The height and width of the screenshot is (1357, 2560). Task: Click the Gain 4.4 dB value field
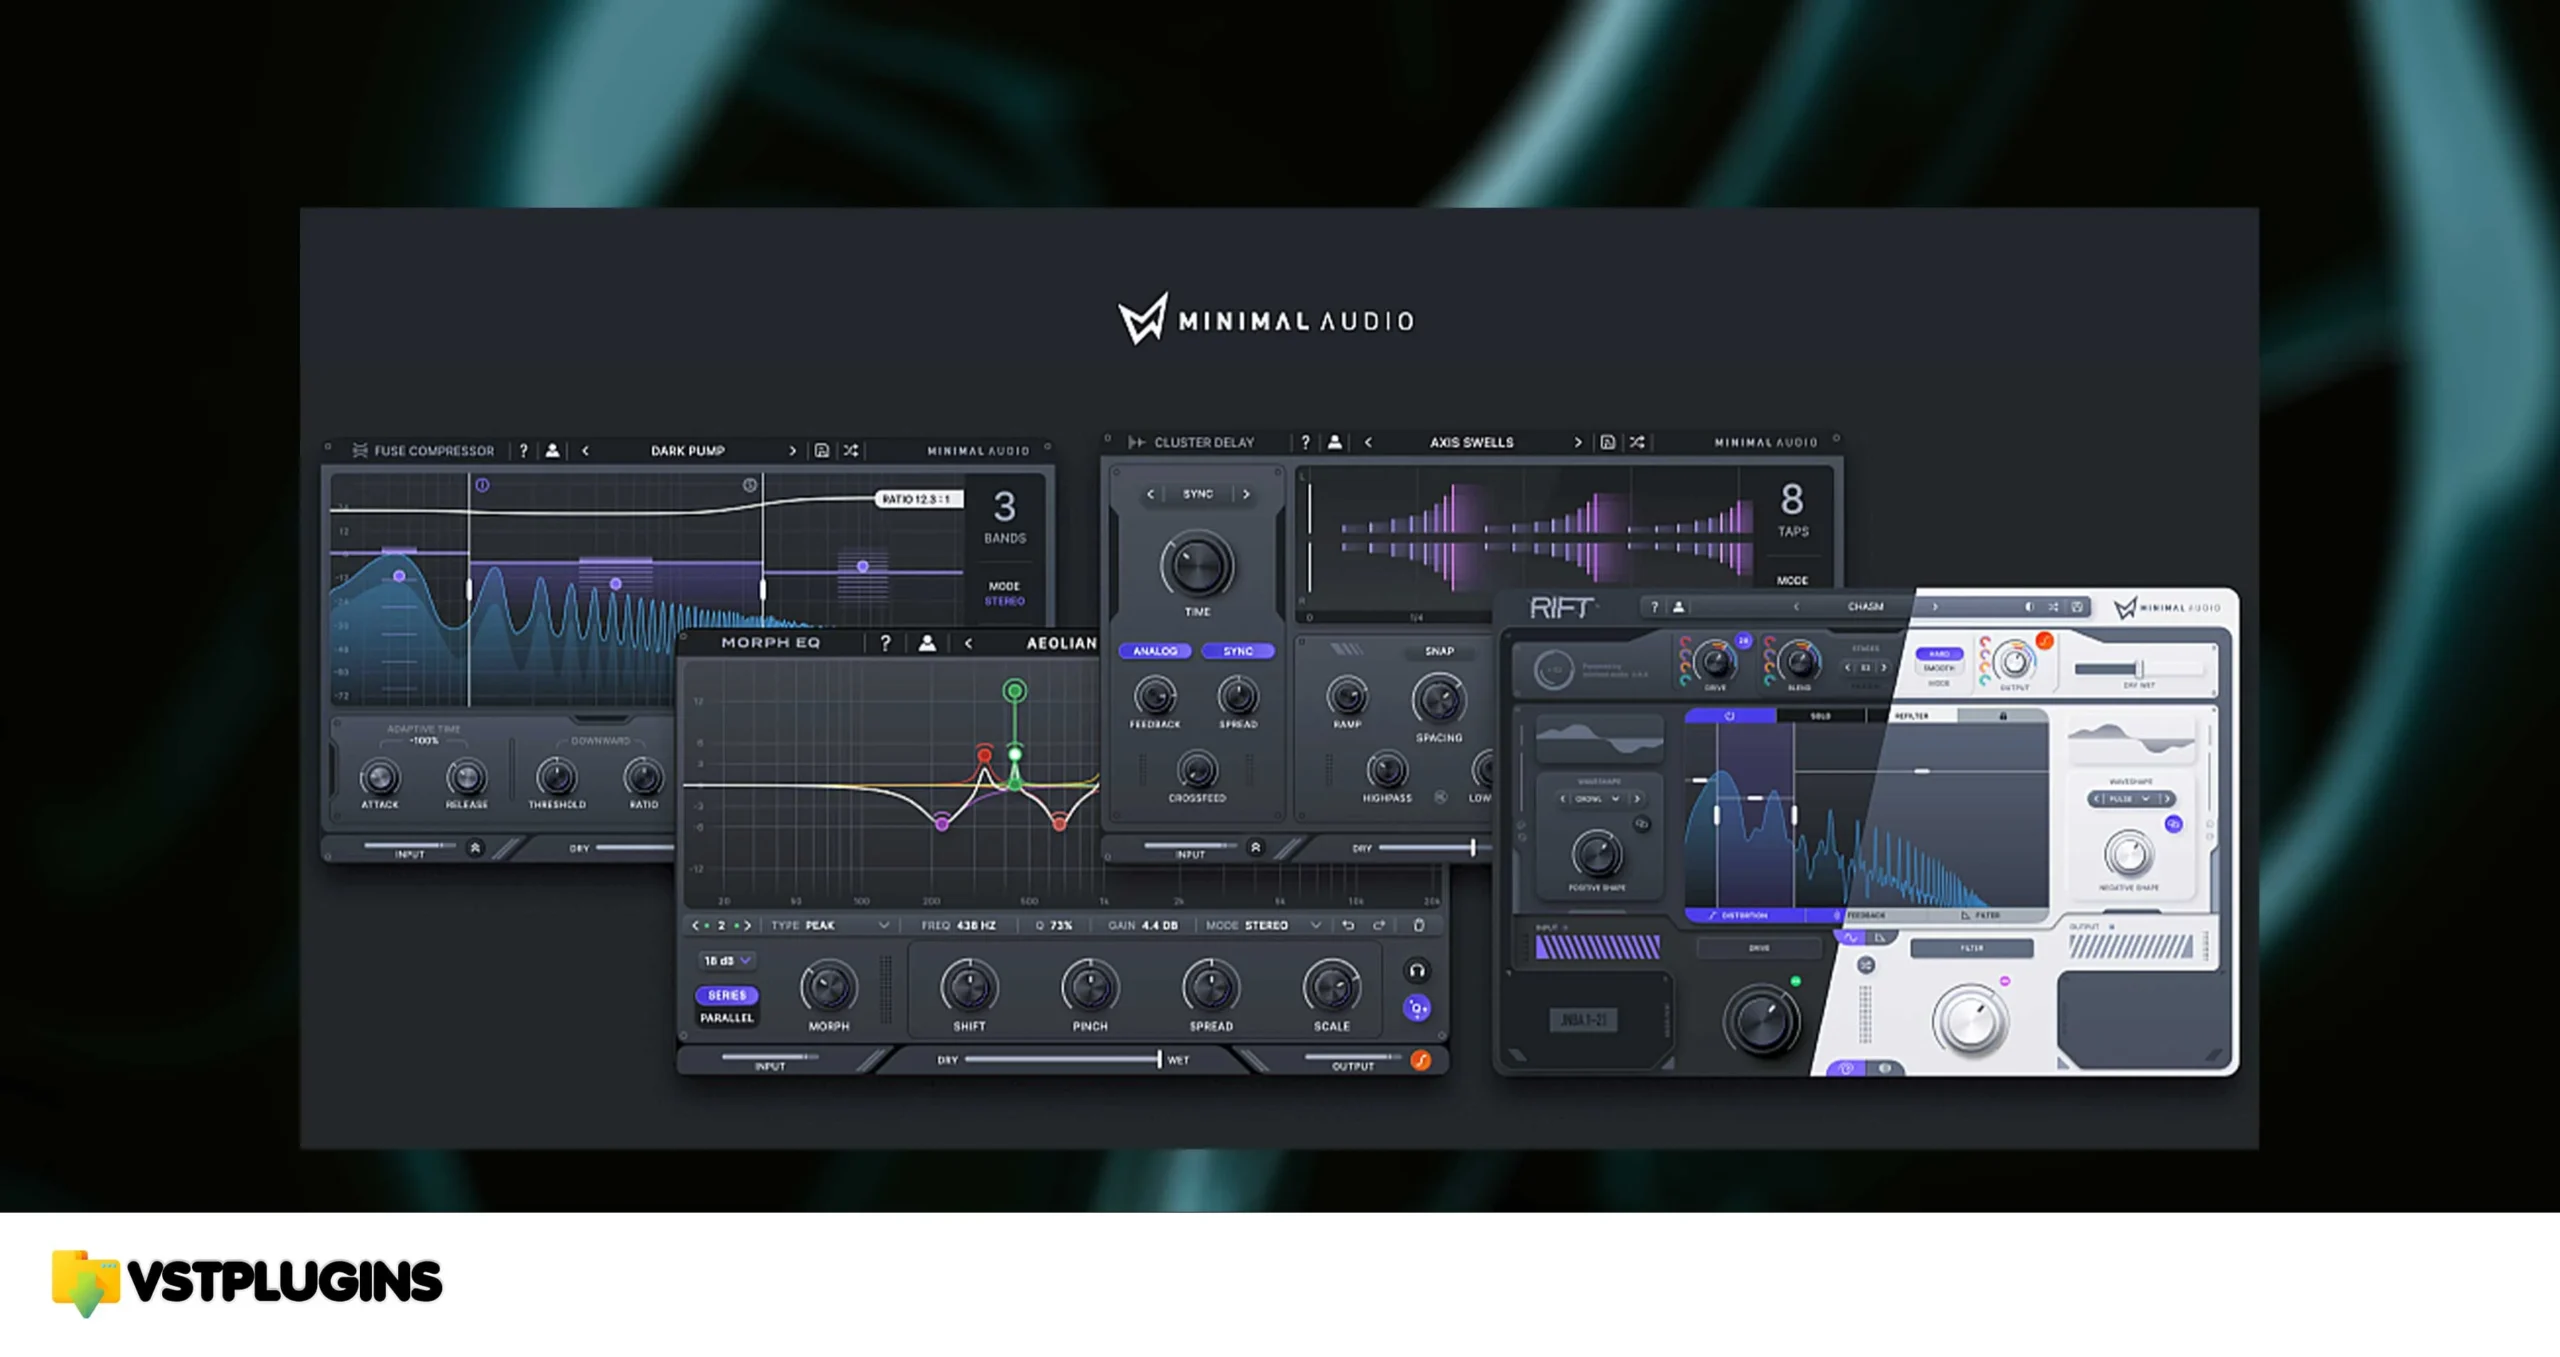[x=1142, y=925]
